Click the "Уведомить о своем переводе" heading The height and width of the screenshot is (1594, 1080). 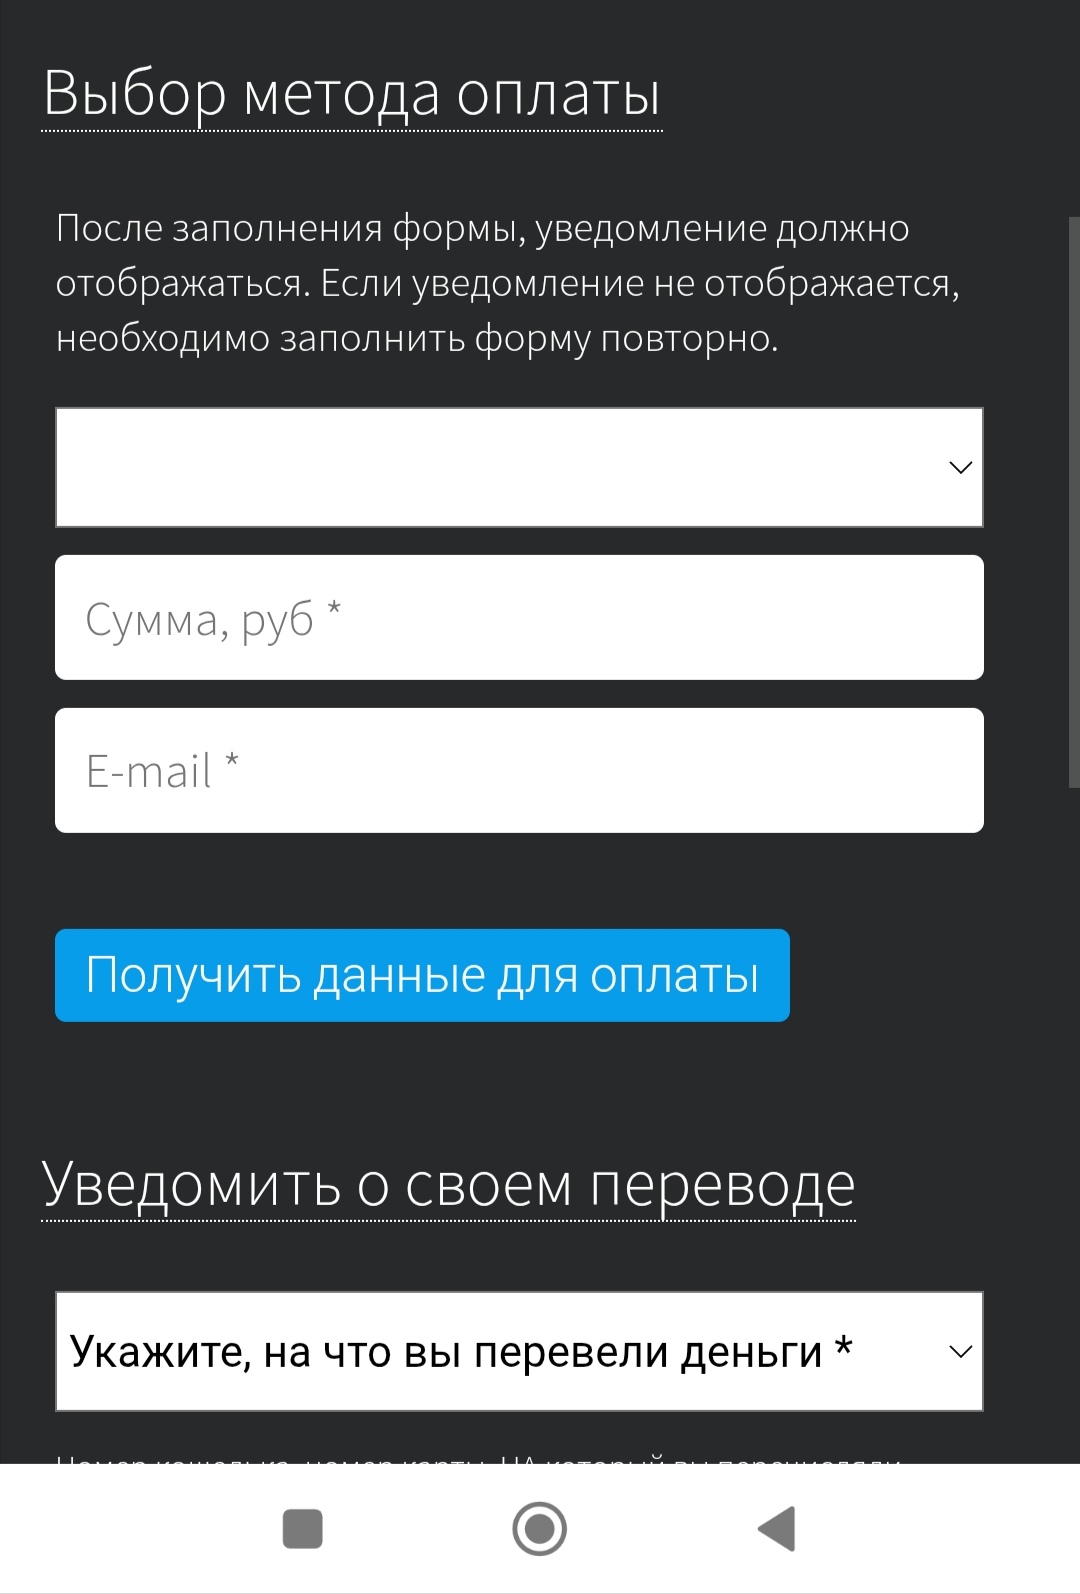pos(448,1185)
